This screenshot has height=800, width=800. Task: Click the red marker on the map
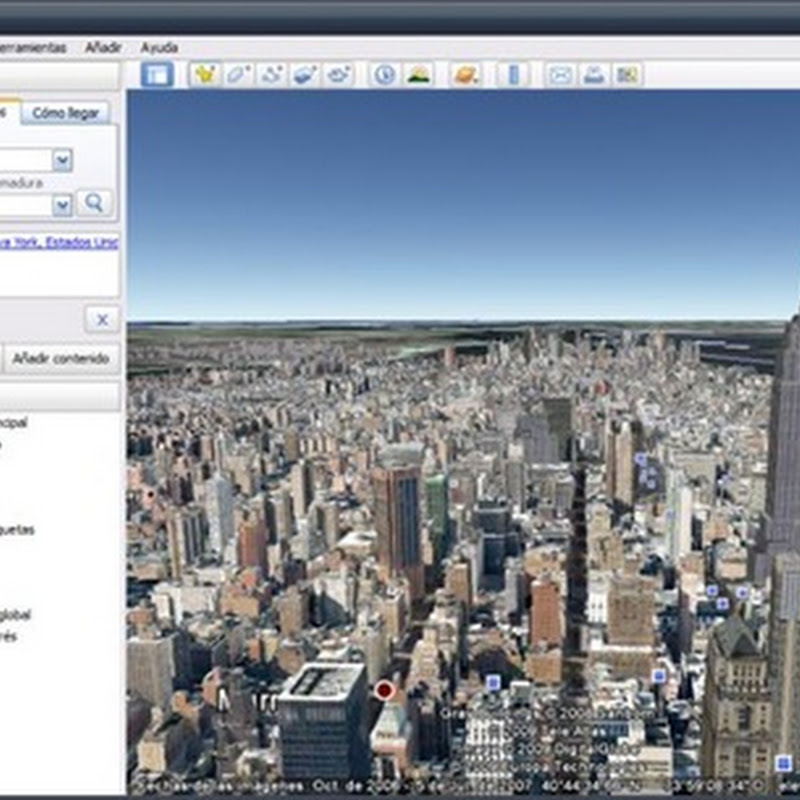[x=384, y=690]
